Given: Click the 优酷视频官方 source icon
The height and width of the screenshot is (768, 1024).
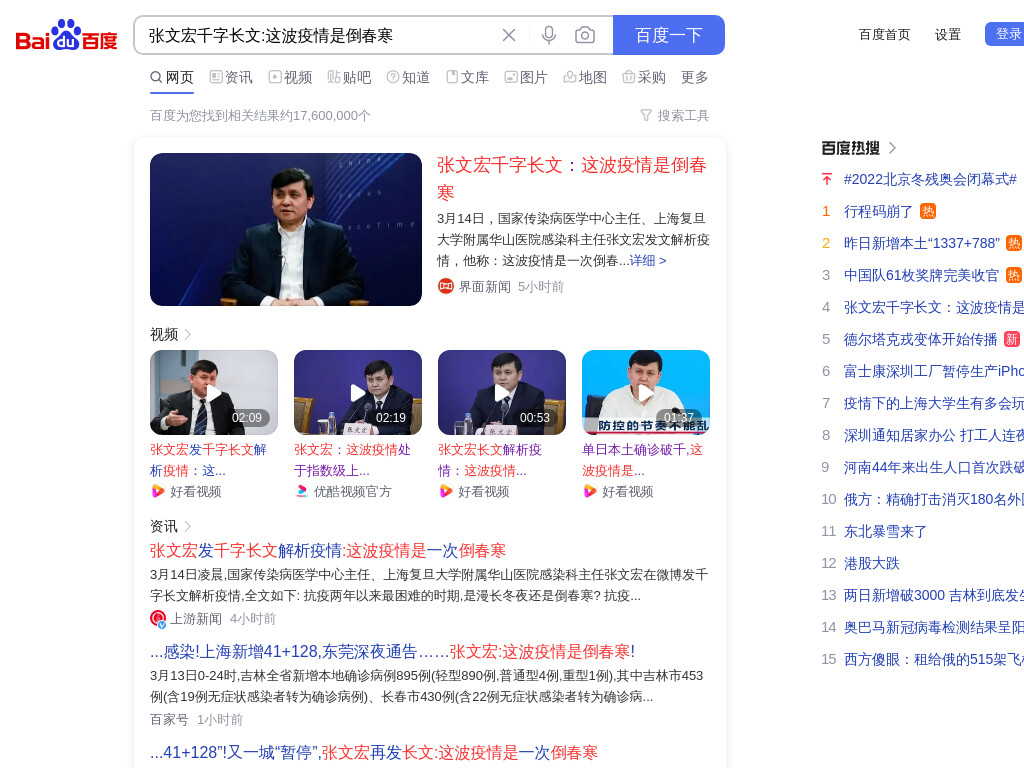Looking at the screenshot, I should (x=302, y=491).
